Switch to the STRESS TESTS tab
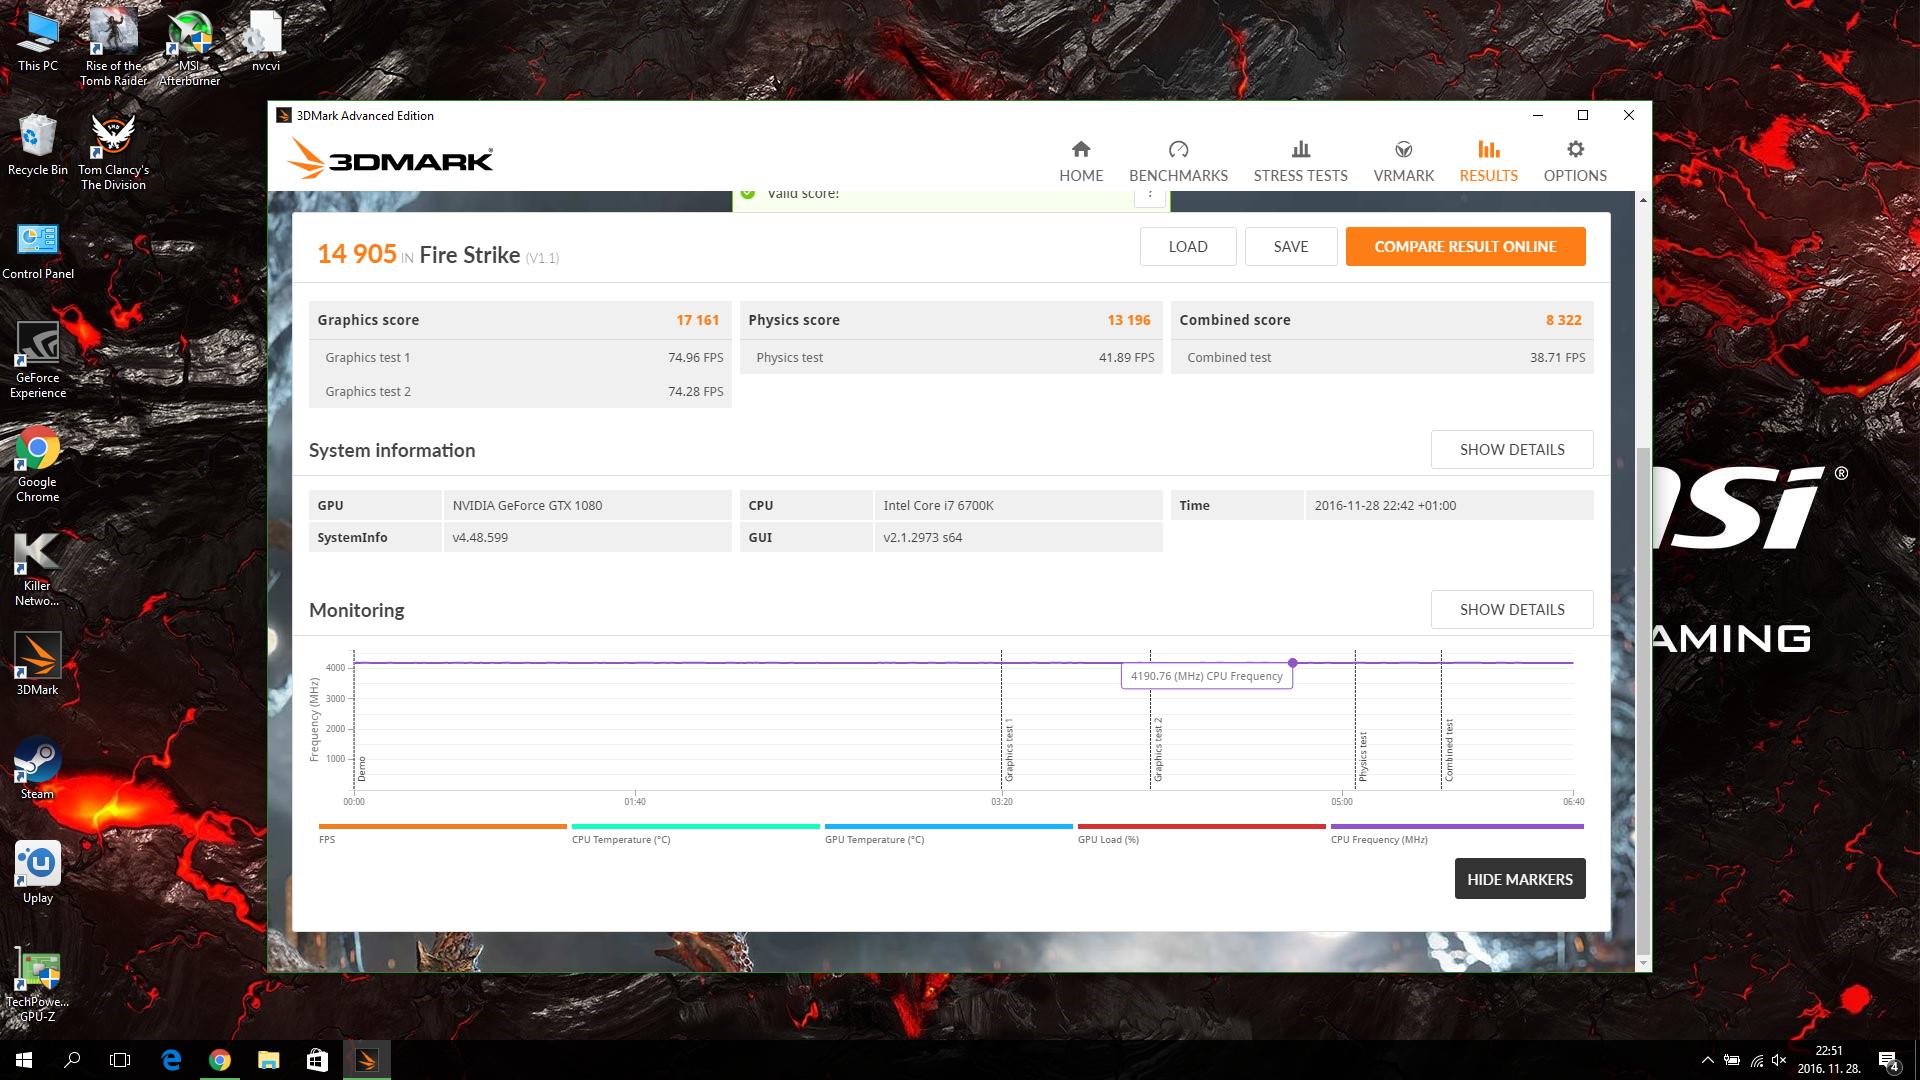Screen dimensions: 1920x1080 [x=1300, y=161]
